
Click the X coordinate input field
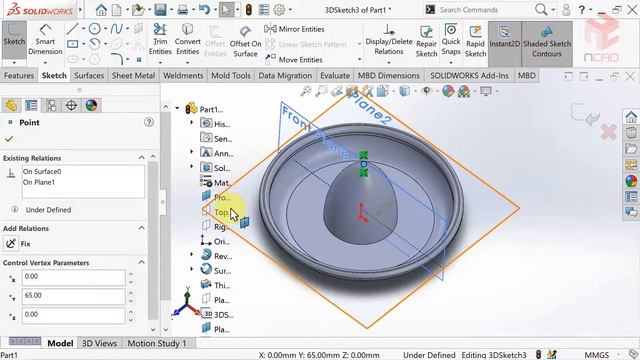point(73,277)
